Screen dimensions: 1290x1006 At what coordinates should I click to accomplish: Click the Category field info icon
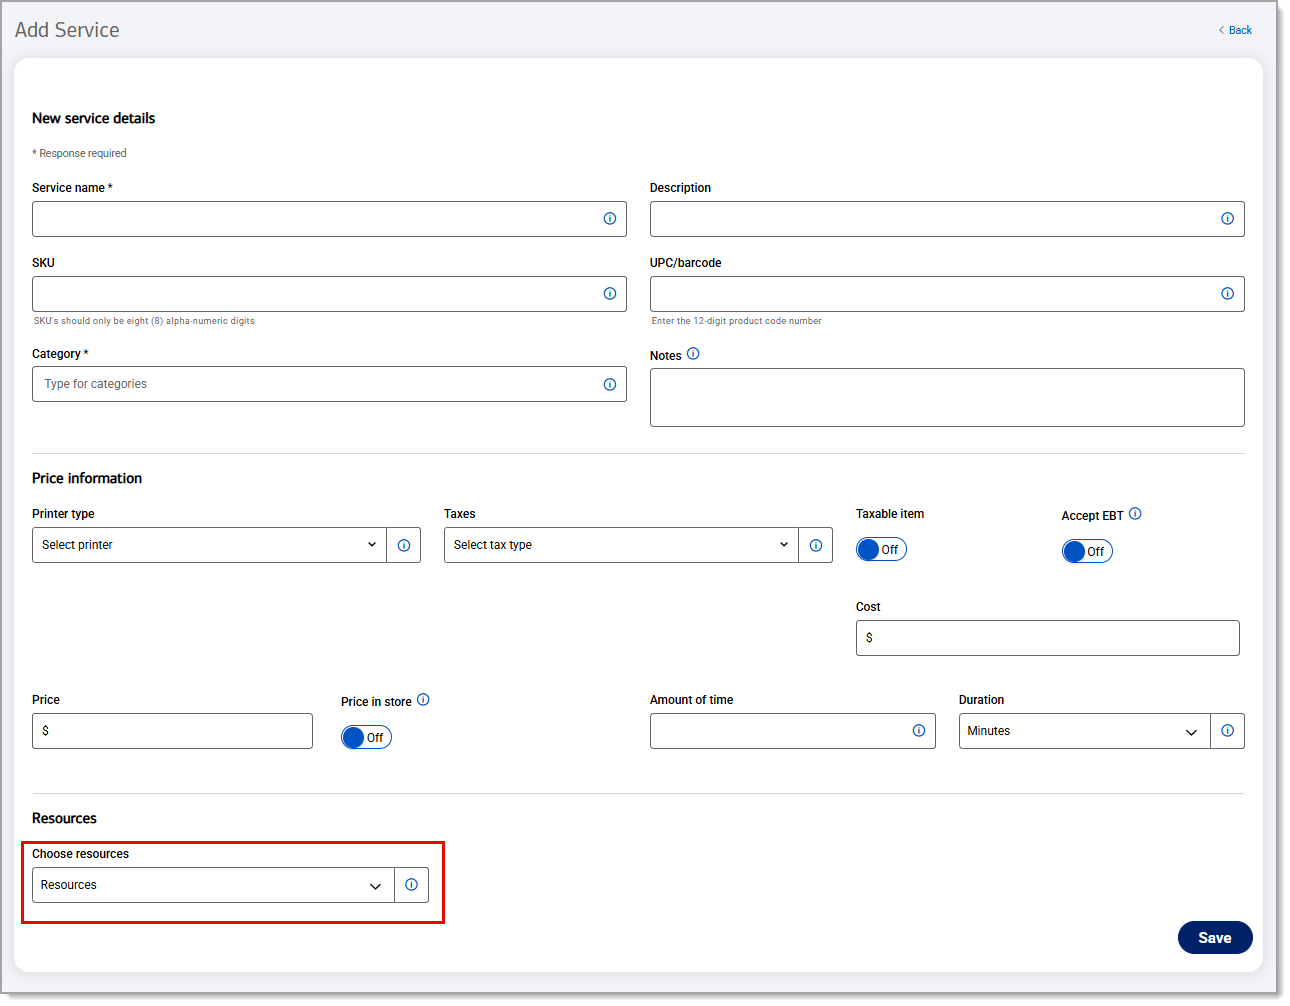[x=610, y=385]
